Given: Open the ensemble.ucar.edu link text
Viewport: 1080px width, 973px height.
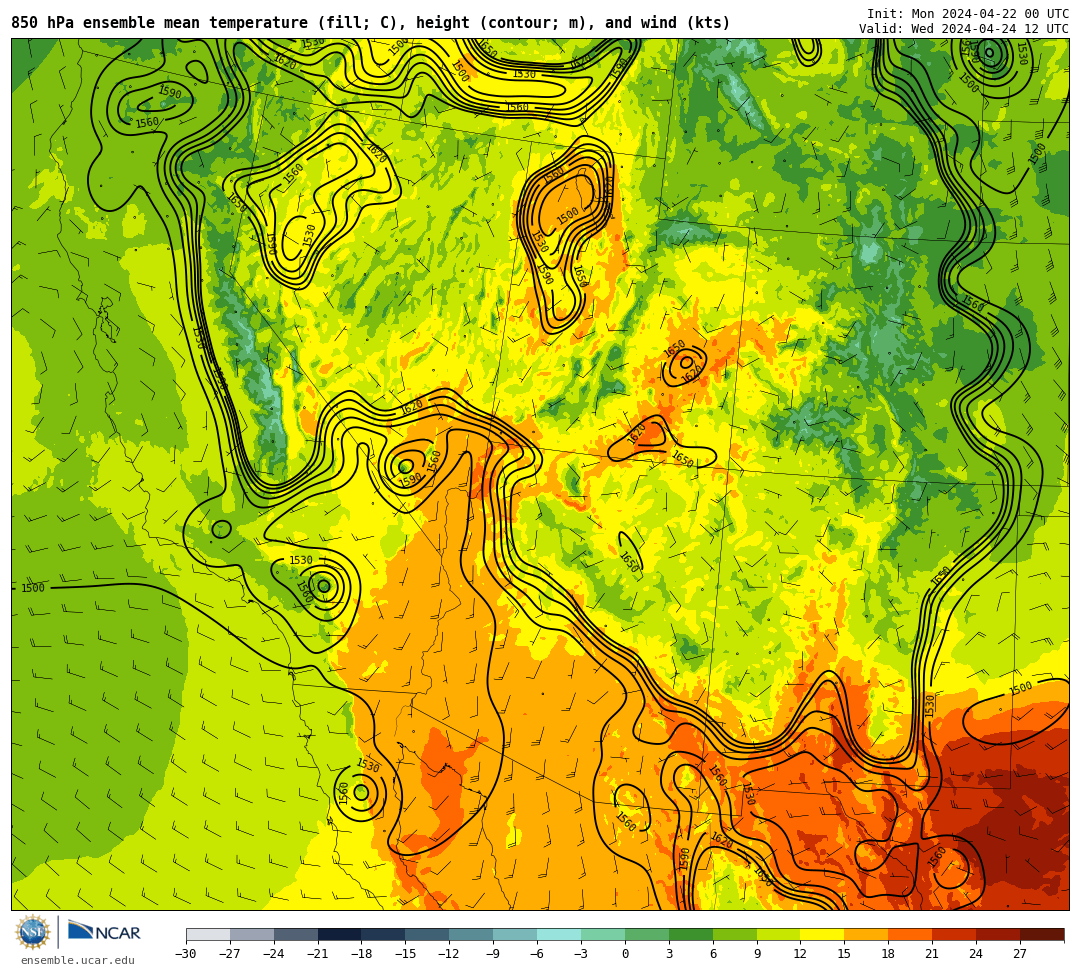Looking at the screenshot, I should [x=78, y=960].
